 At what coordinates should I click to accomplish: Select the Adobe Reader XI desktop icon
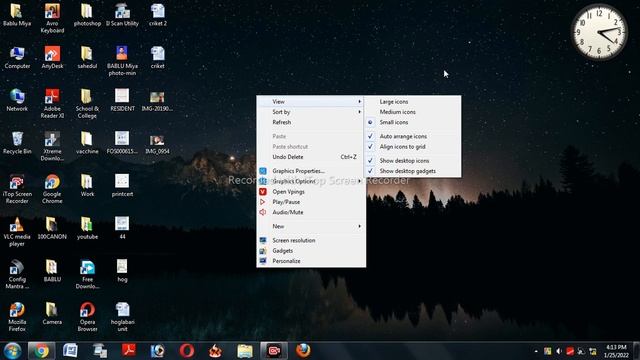click(x=52, y=104)
